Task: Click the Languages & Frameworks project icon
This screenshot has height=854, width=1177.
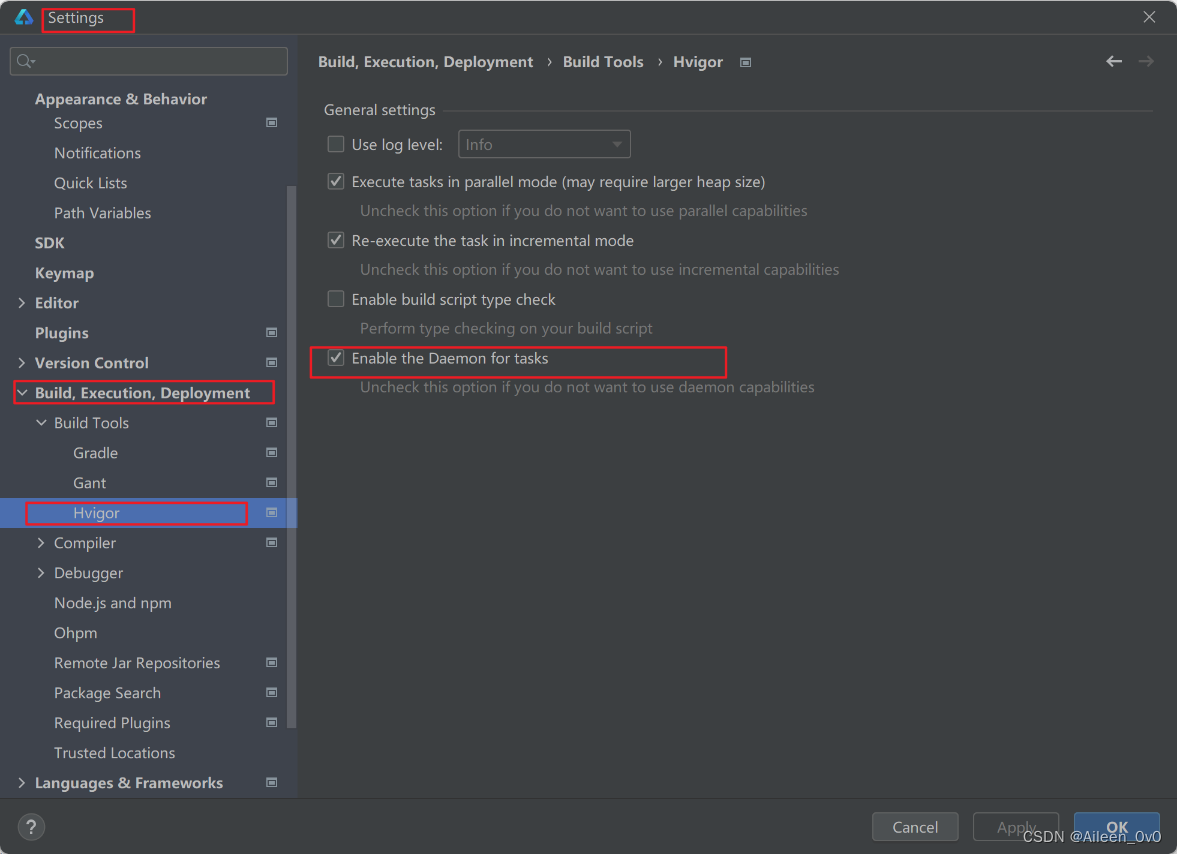Action: coord(272,783)
